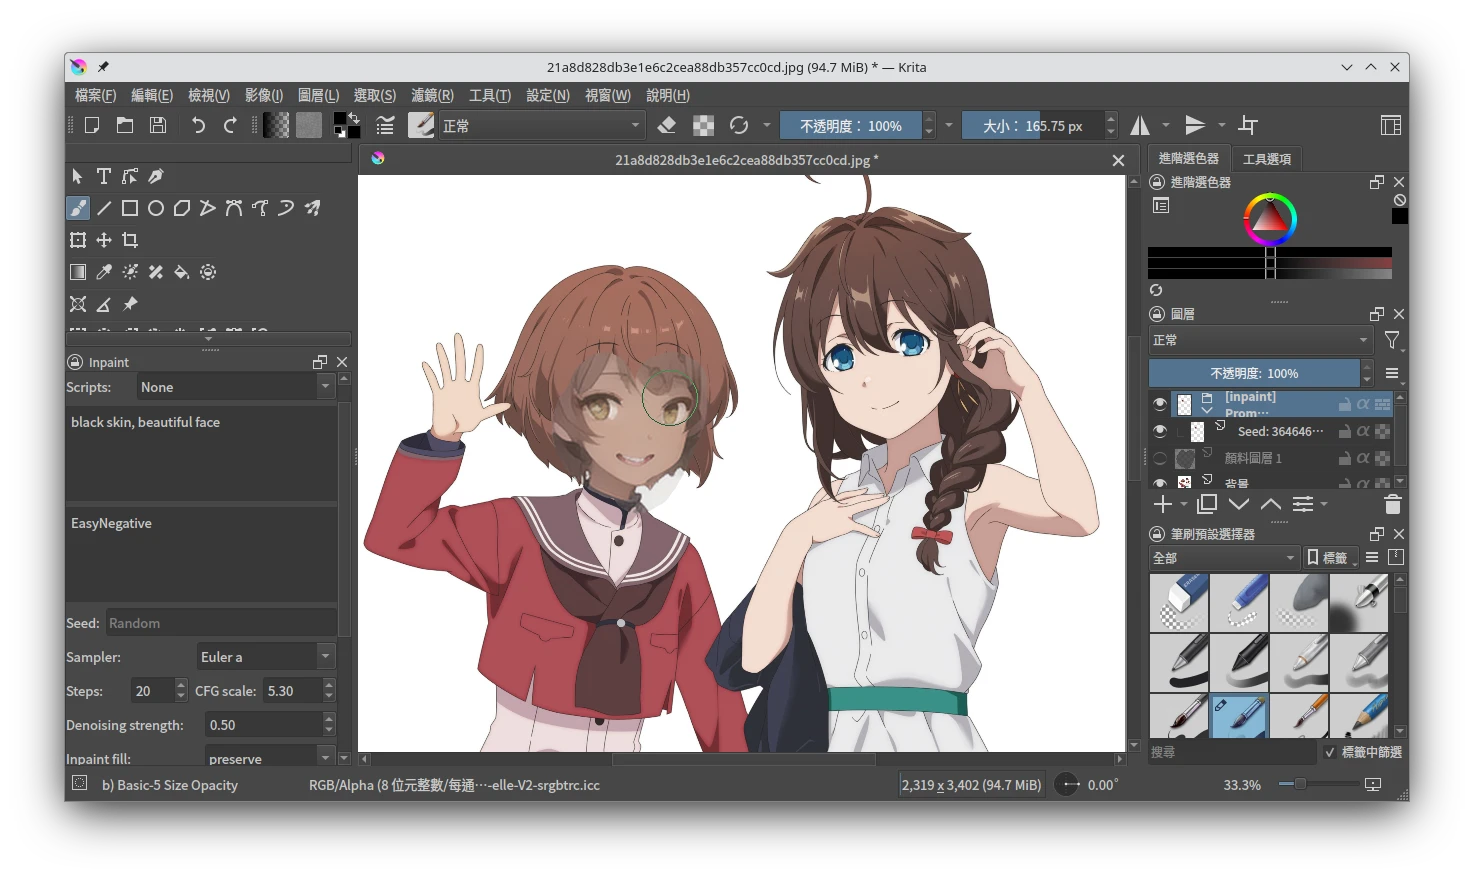Toggle eraser mode in toolbar

pos(667,126)
